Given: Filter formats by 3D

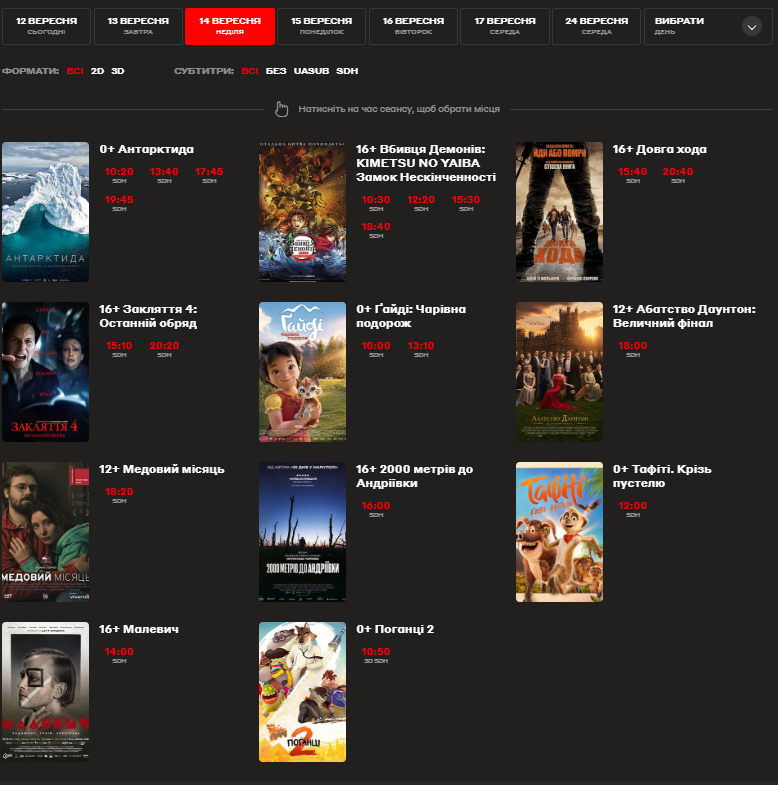Looking at the screenshot, I should 118,71.
